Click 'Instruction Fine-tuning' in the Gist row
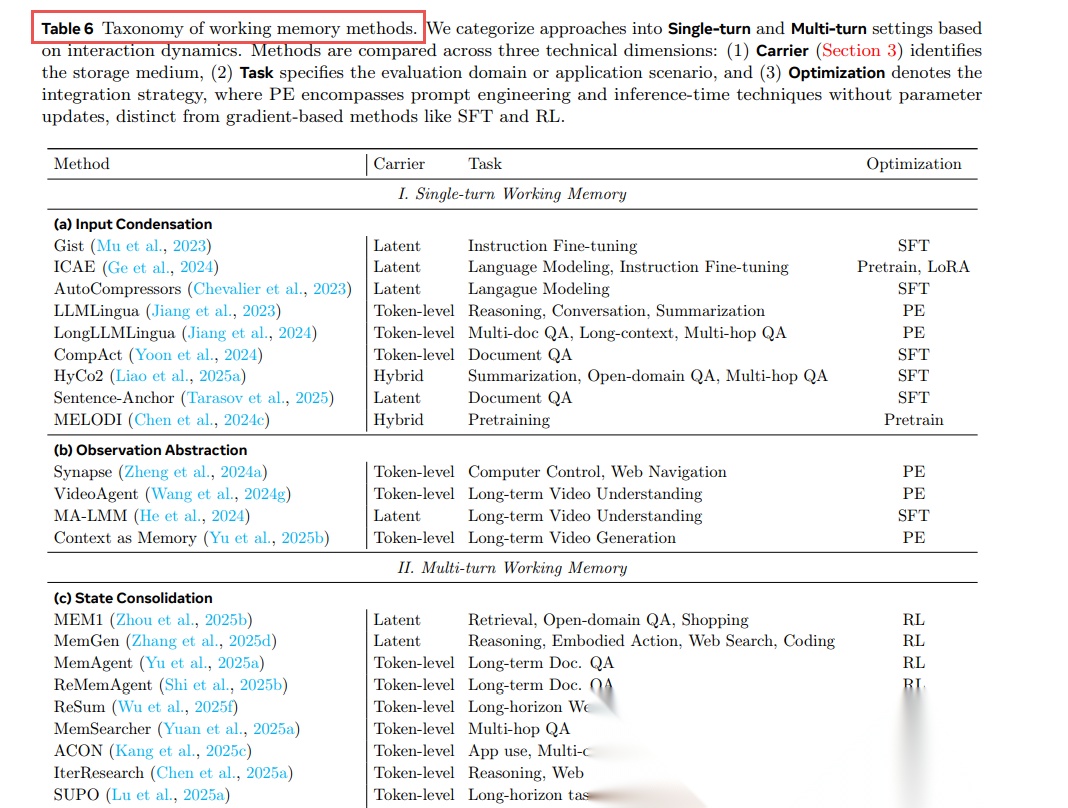1068x808 pixels. 552,245
